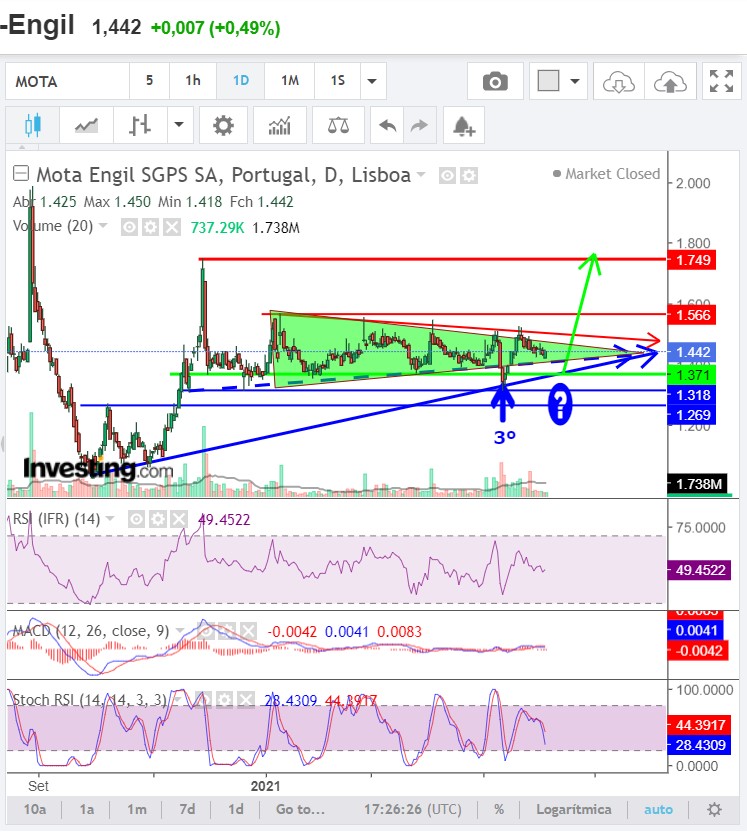Open MACD indicator settings gear

[227, 631]
